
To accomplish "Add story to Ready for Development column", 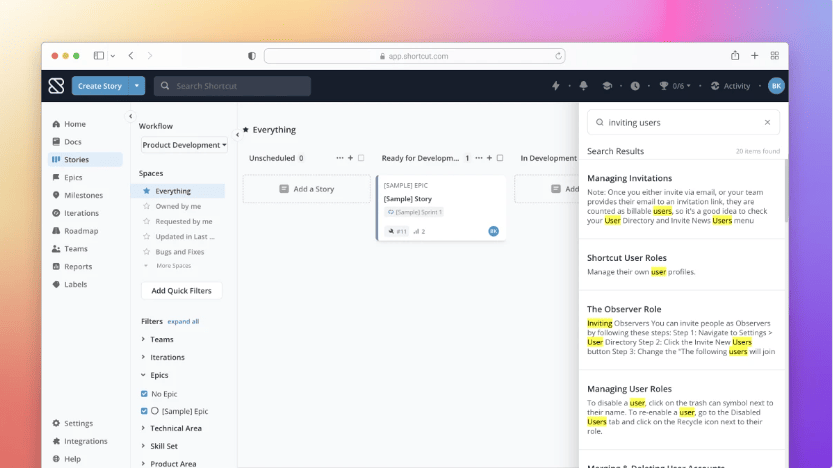I will (x=489, y=158).
